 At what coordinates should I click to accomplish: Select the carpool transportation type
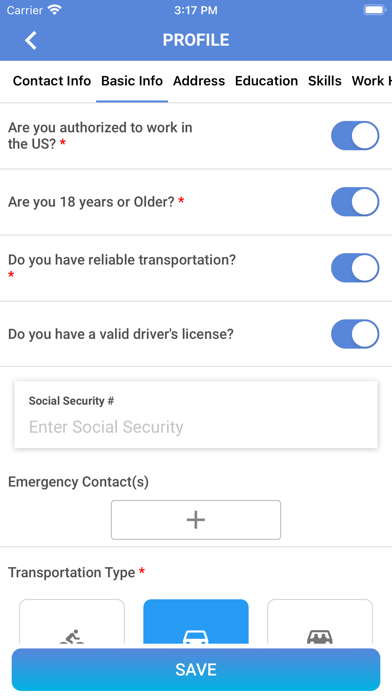point(320,621)
